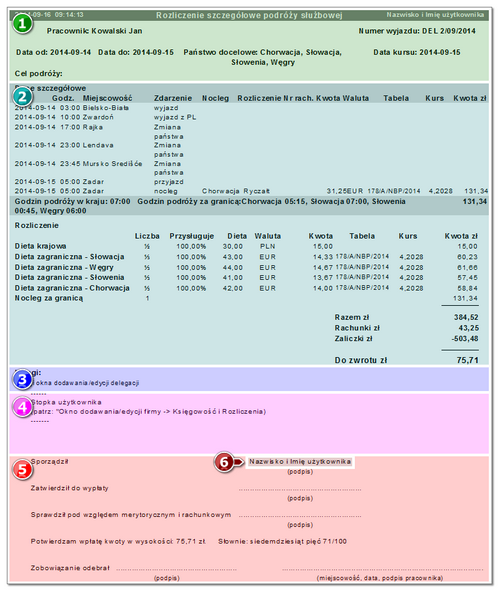Screen dimensions: 499x591
Task: Select the 'Pracownik: Kowalski Jan' text
Action: (94, 31)
